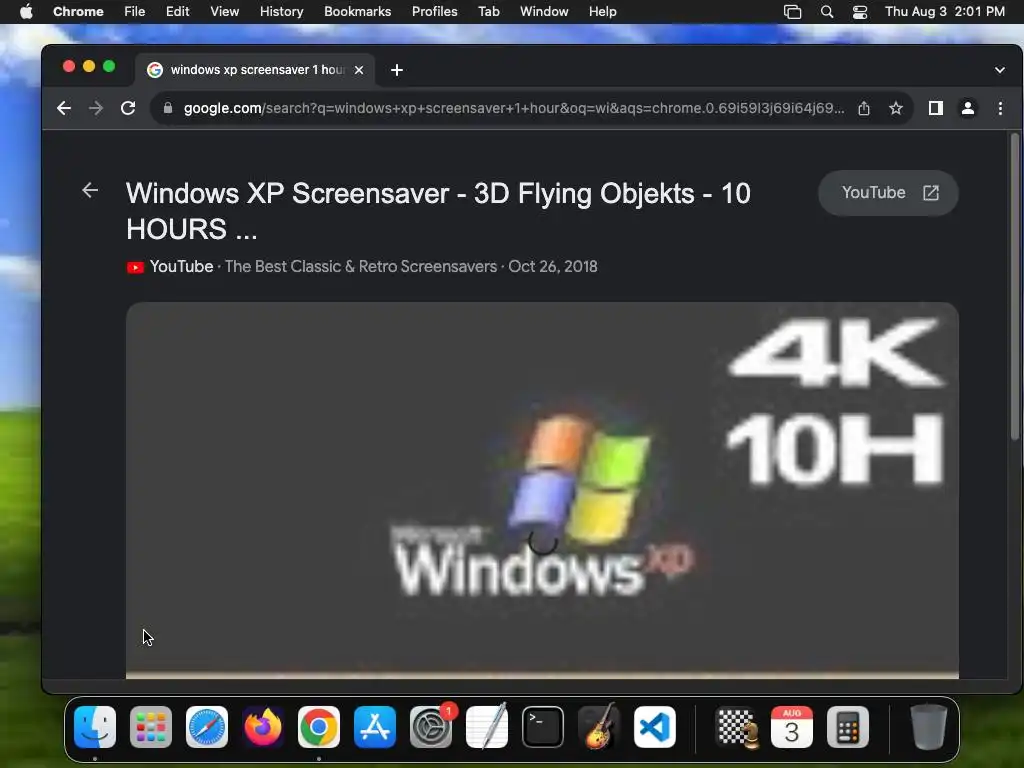This screenshot has width=1024, height=768.
Task: Open the Help menu
Action: coord(602,12)
